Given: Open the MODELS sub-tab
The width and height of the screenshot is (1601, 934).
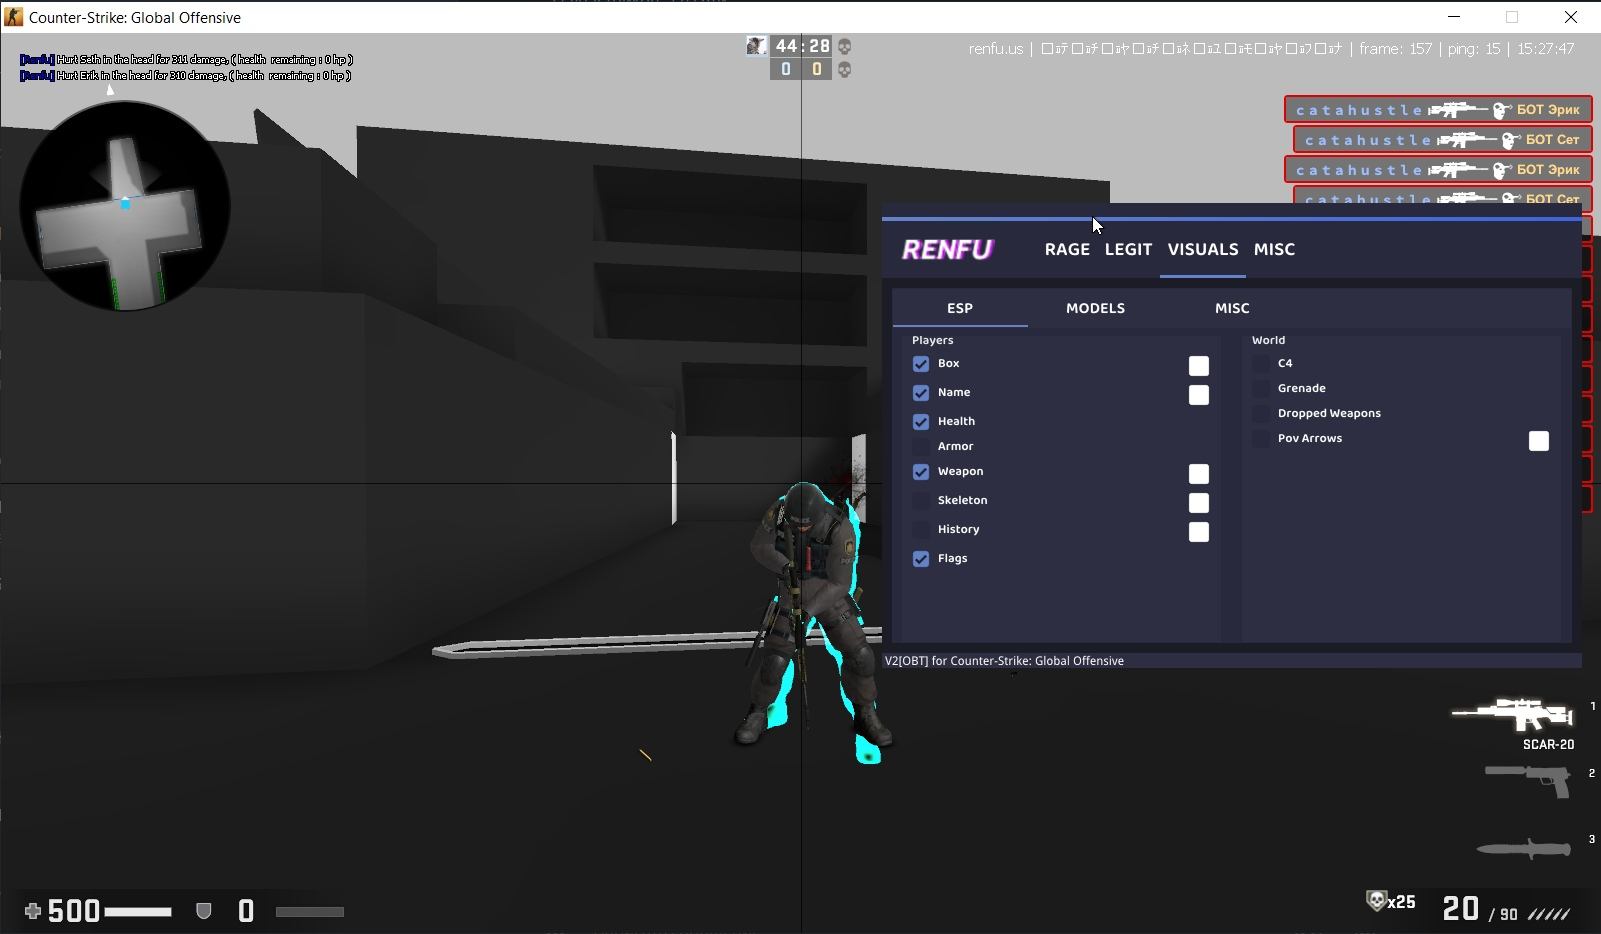Looking at the screenshot, I should (1095, 308).
